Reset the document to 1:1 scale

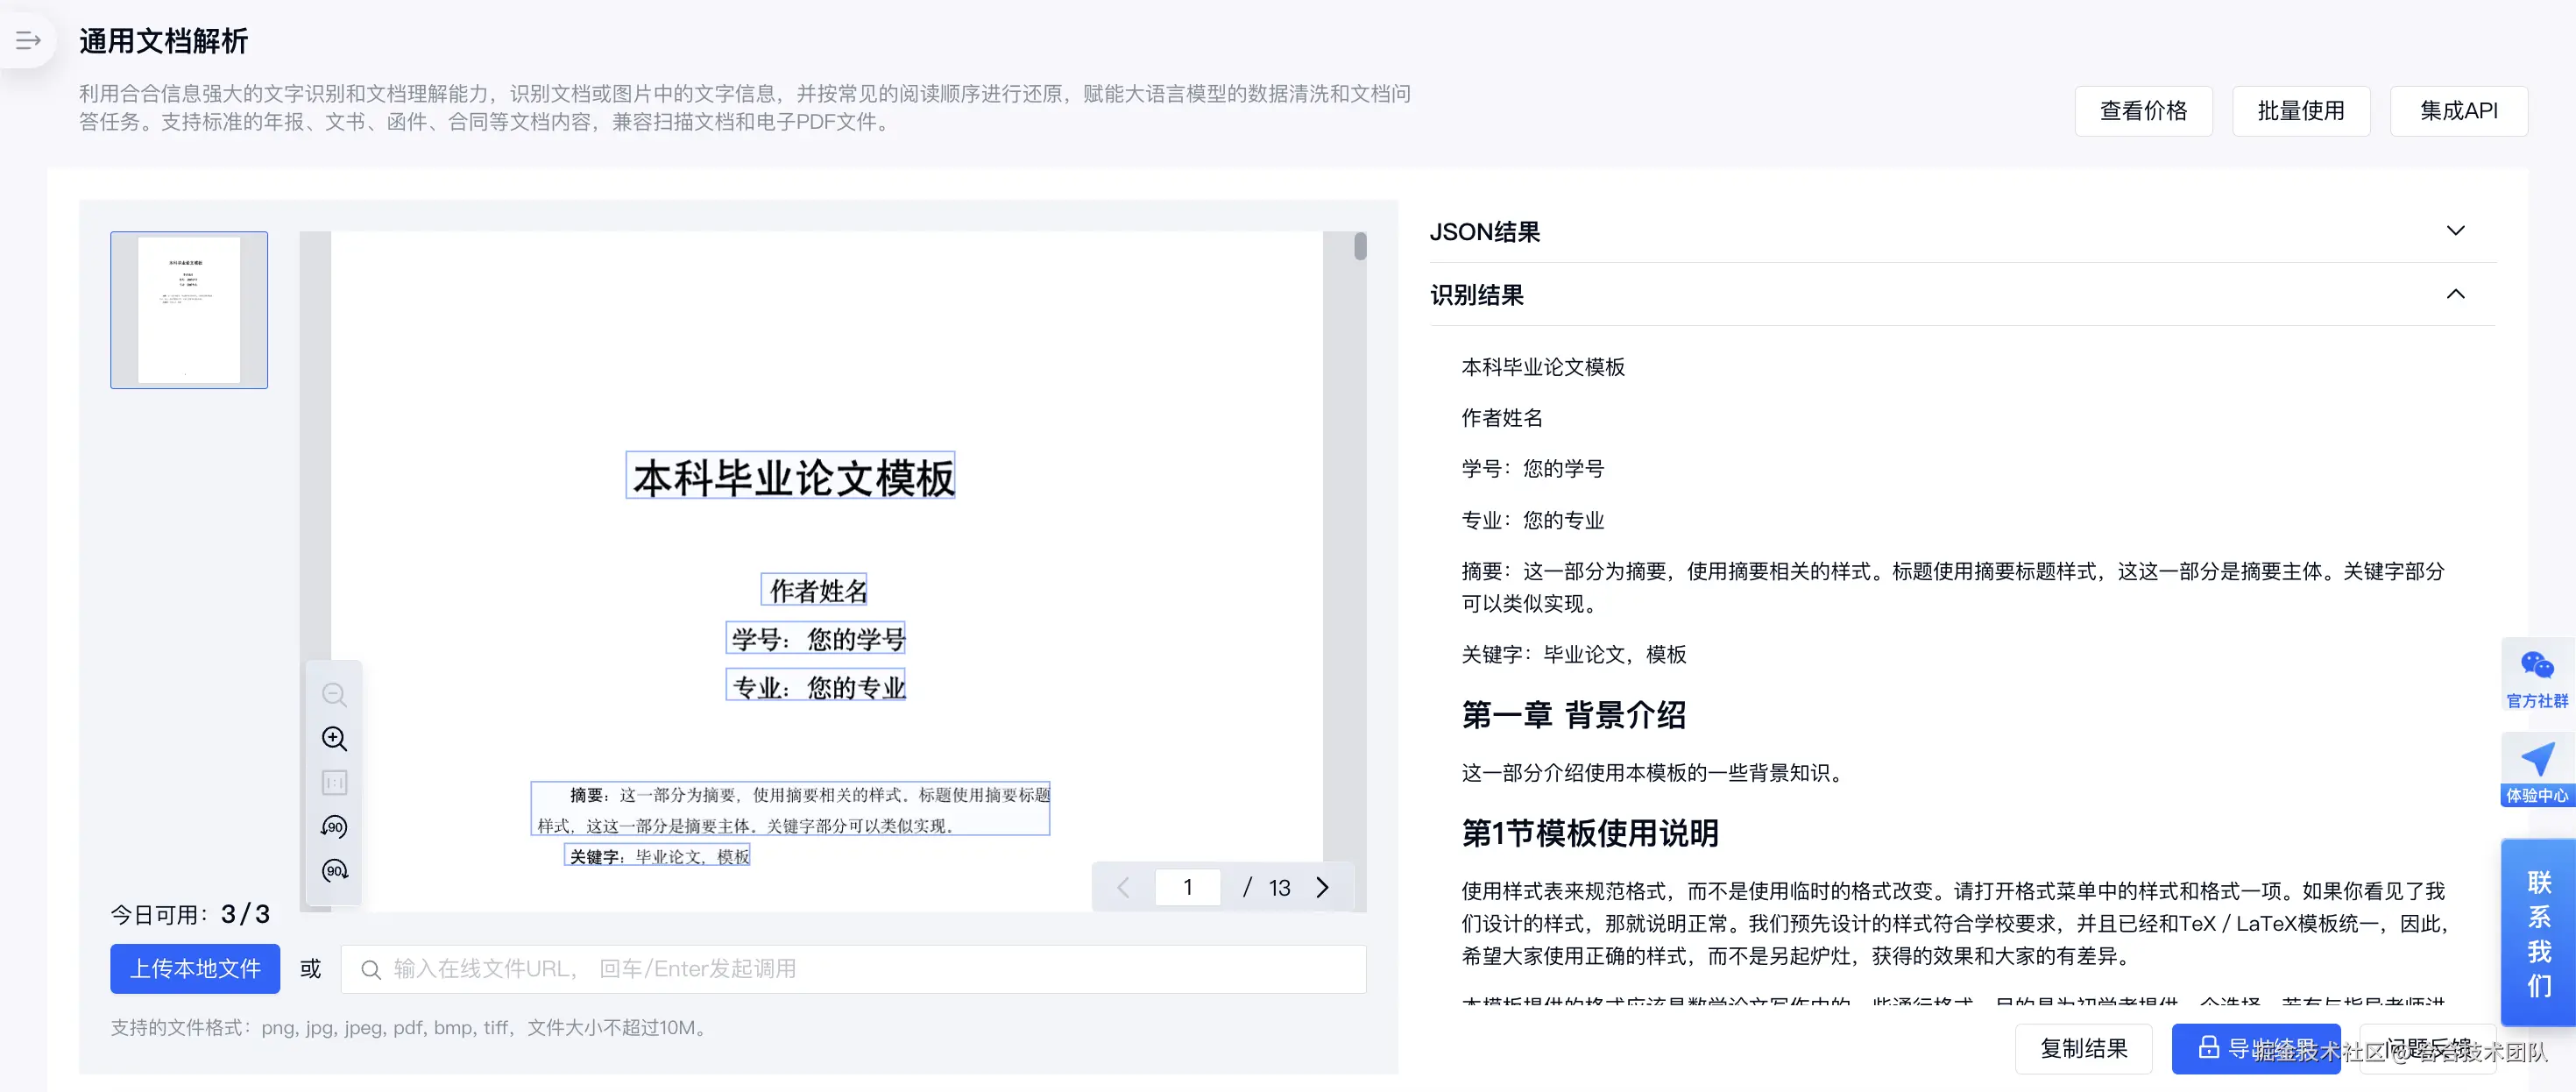(334, 783)
